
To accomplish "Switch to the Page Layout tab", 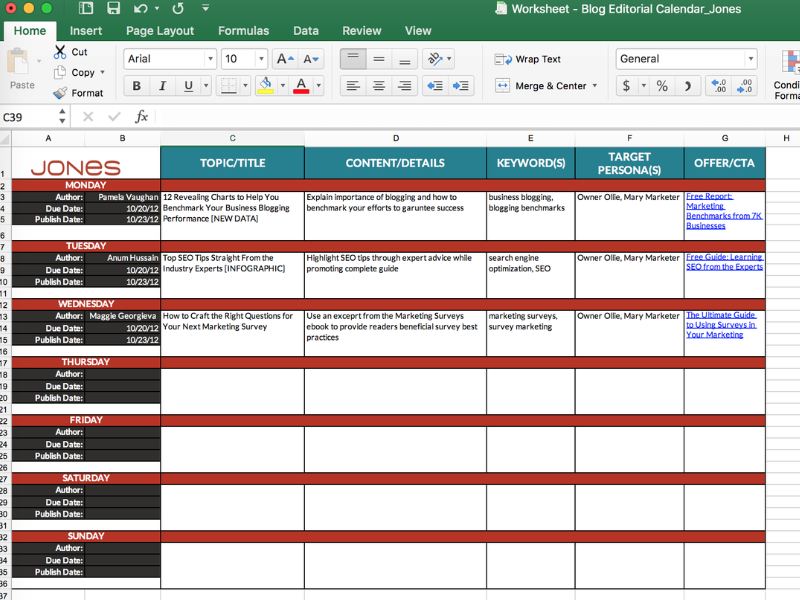I will pos(160,31).
